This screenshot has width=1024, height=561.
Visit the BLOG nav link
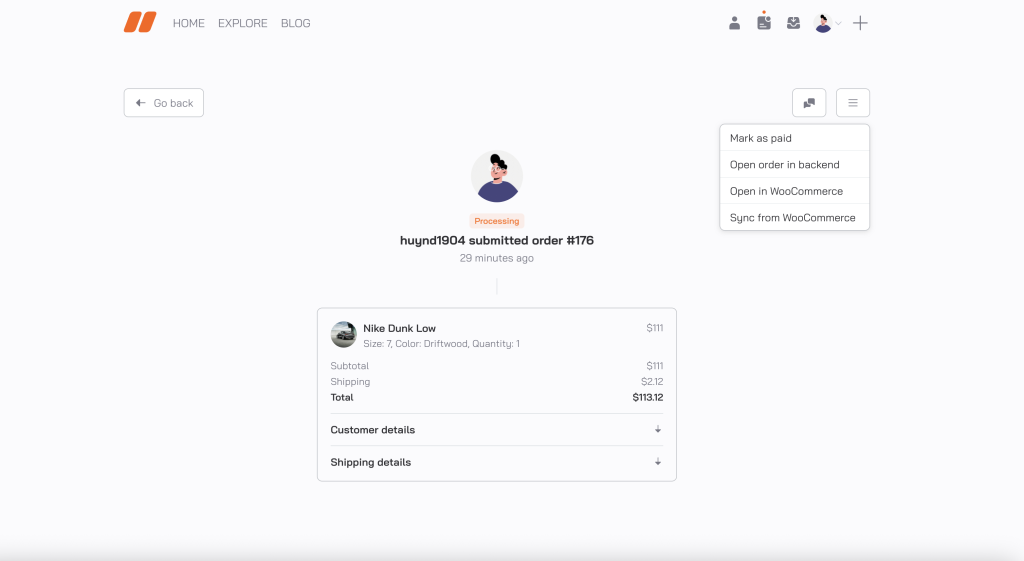click(296, 23)
